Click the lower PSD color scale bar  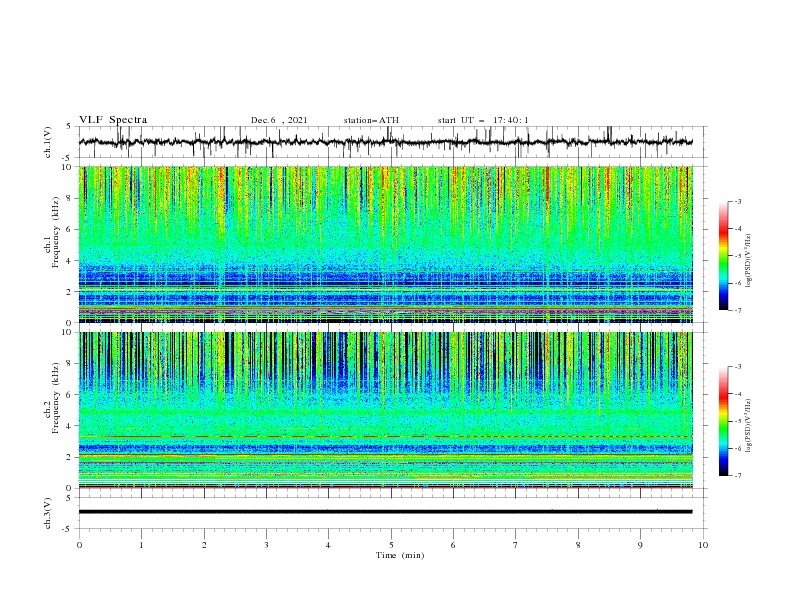point(723,421)
